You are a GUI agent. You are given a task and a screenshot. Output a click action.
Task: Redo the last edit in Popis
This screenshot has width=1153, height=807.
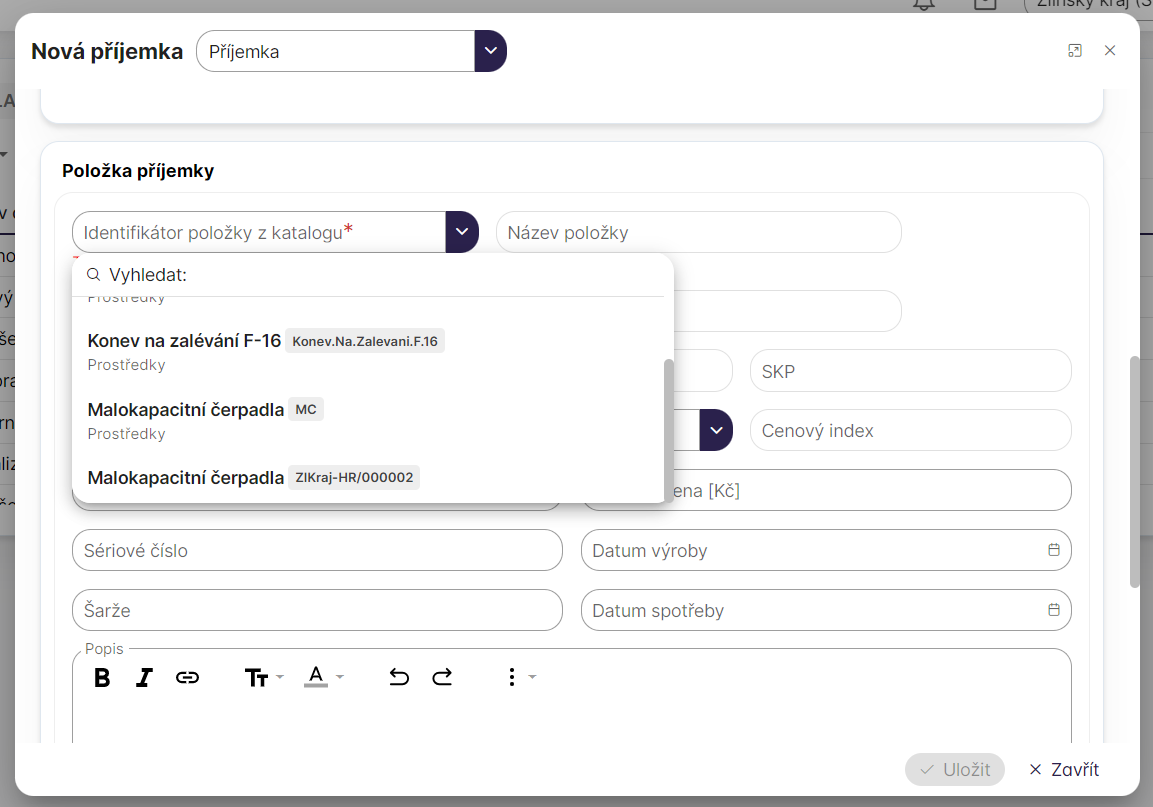click(442, 678)
